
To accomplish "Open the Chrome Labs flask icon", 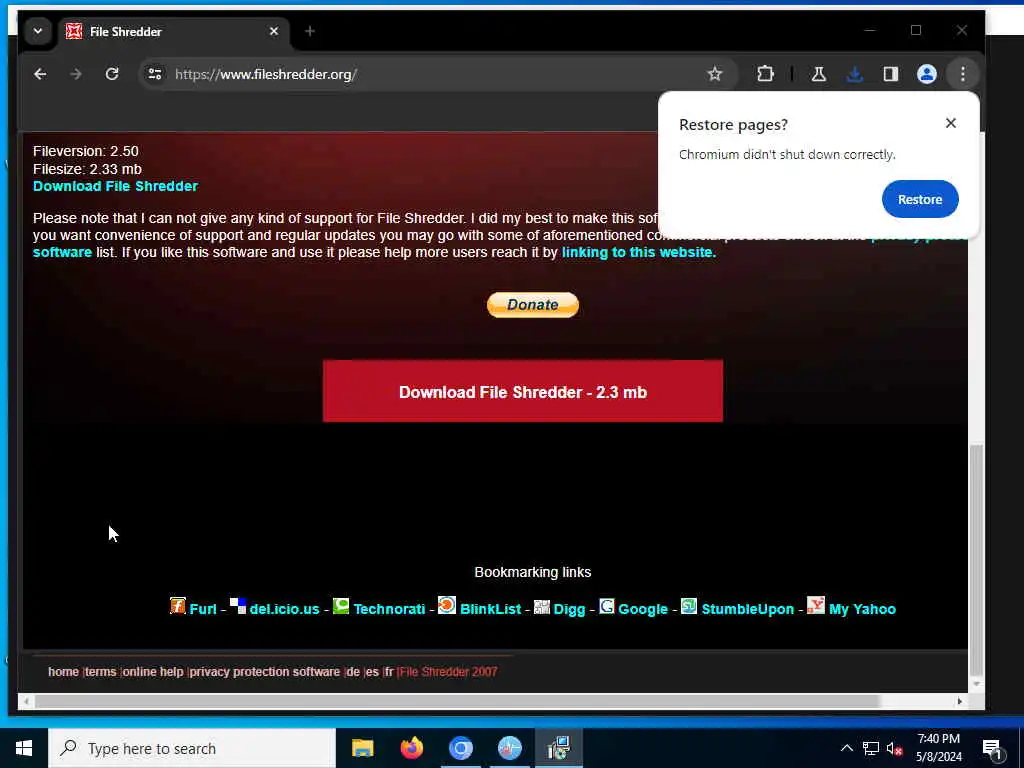I will [x=818, y=74].
